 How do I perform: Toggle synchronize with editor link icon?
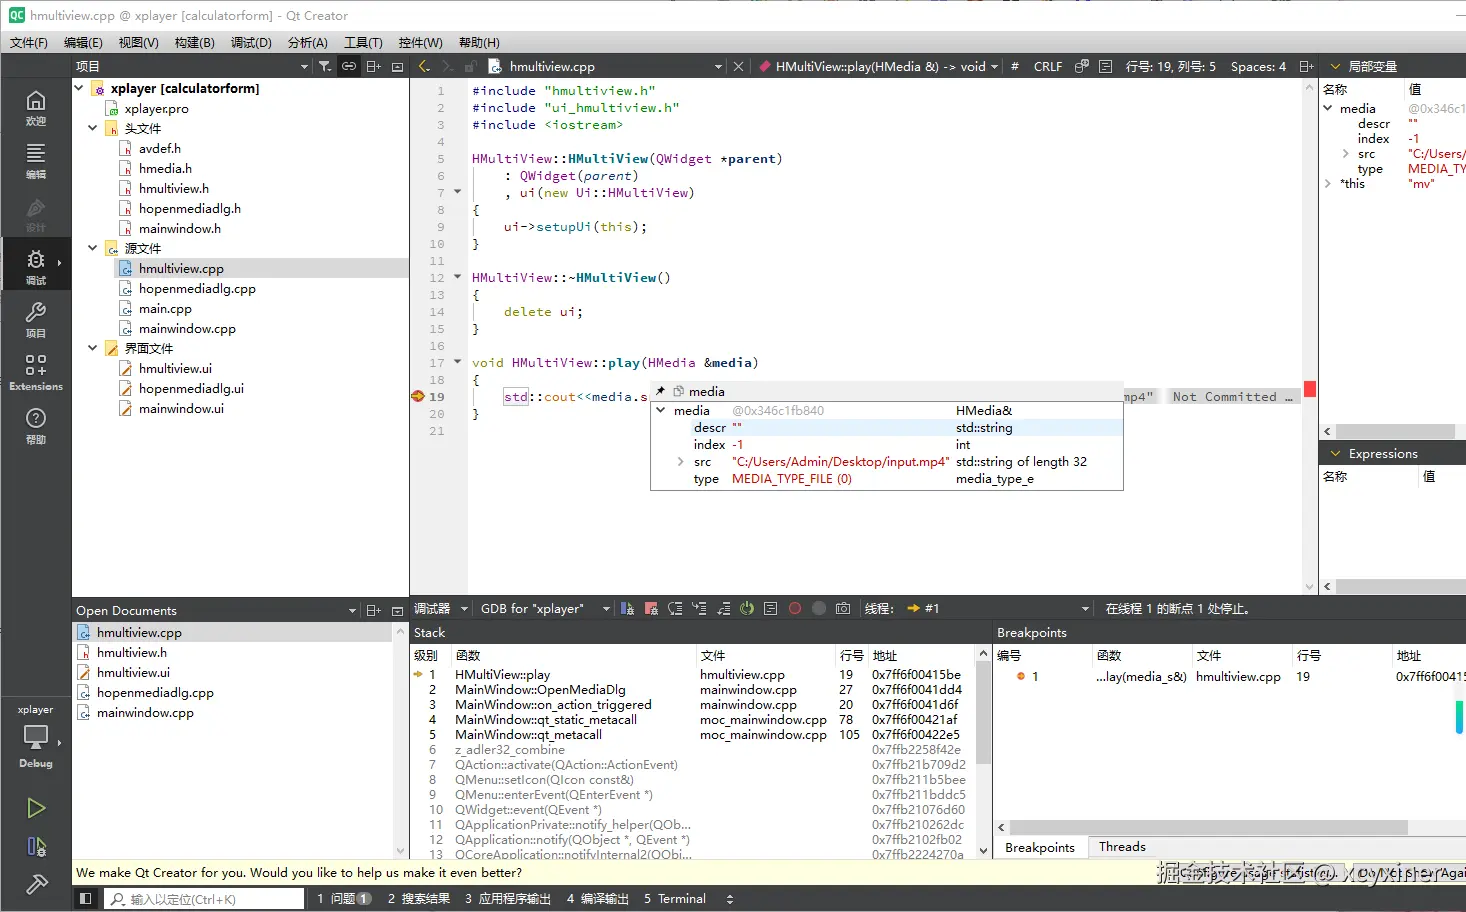(x=349, y=66)
